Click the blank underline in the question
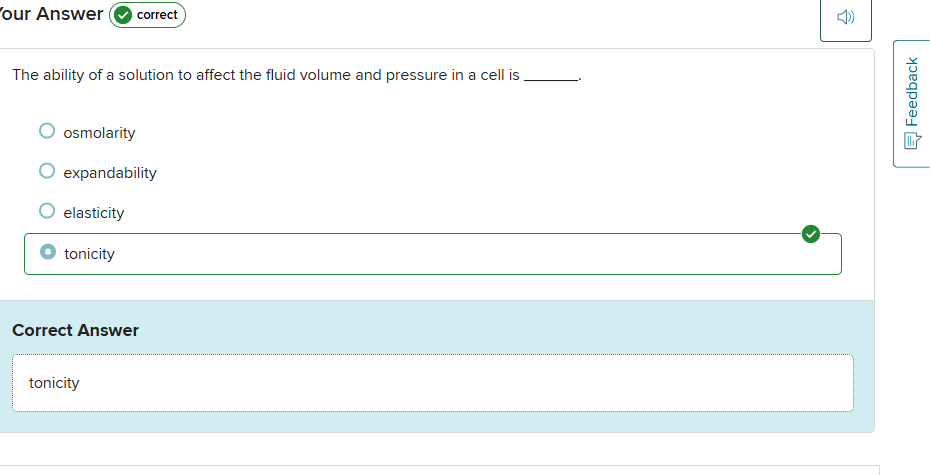This screenshot has width=930, height=475. [x=551, y=76]
